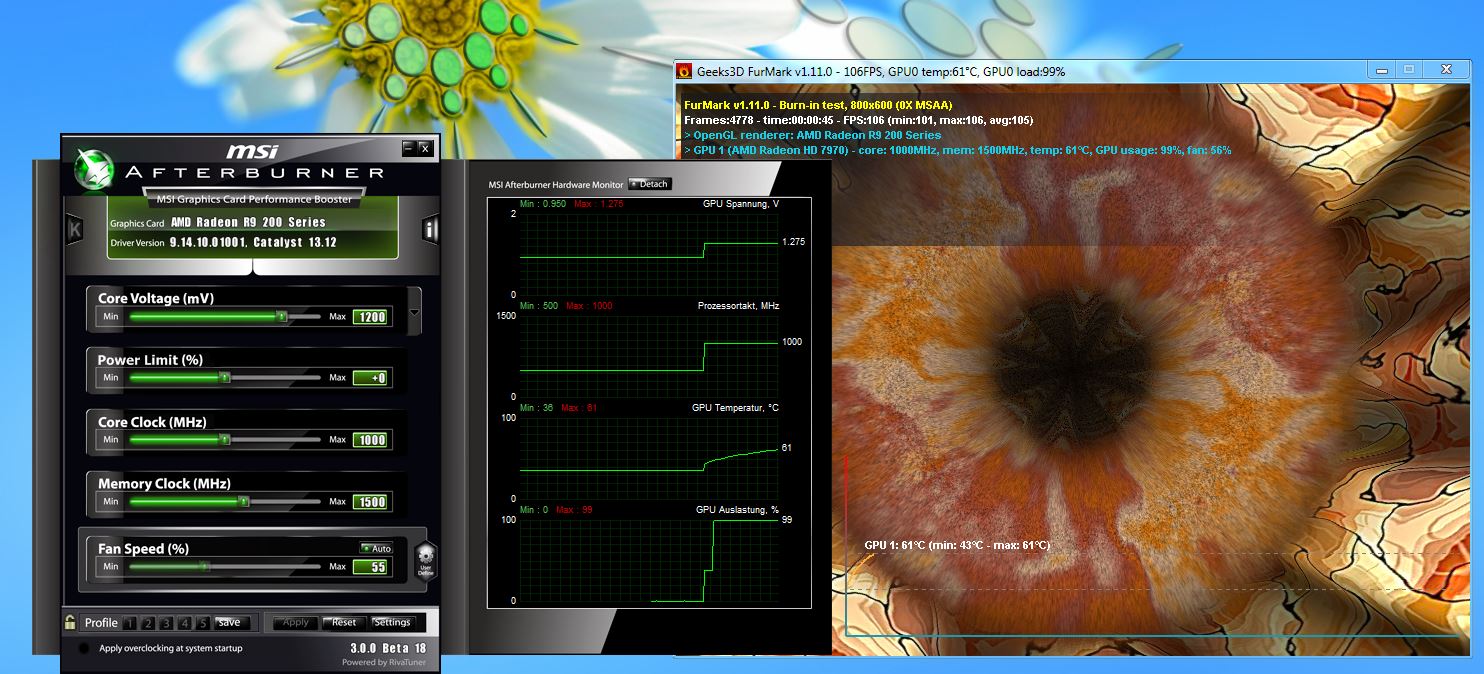Click the Fan Speed value field 55
Viewport: 1484px width, 674px height.
[370, 567]
